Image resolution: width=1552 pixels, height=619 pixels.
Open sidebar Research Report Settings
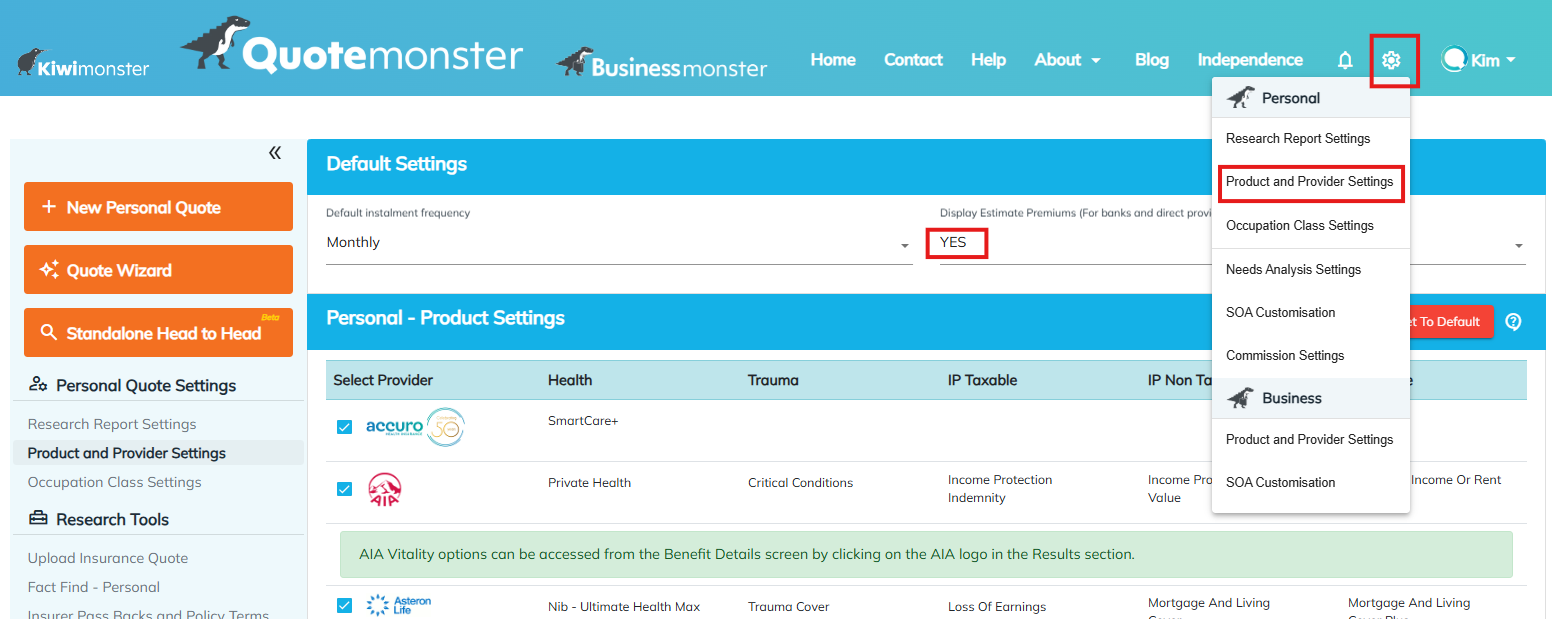(x=112, y=424)
